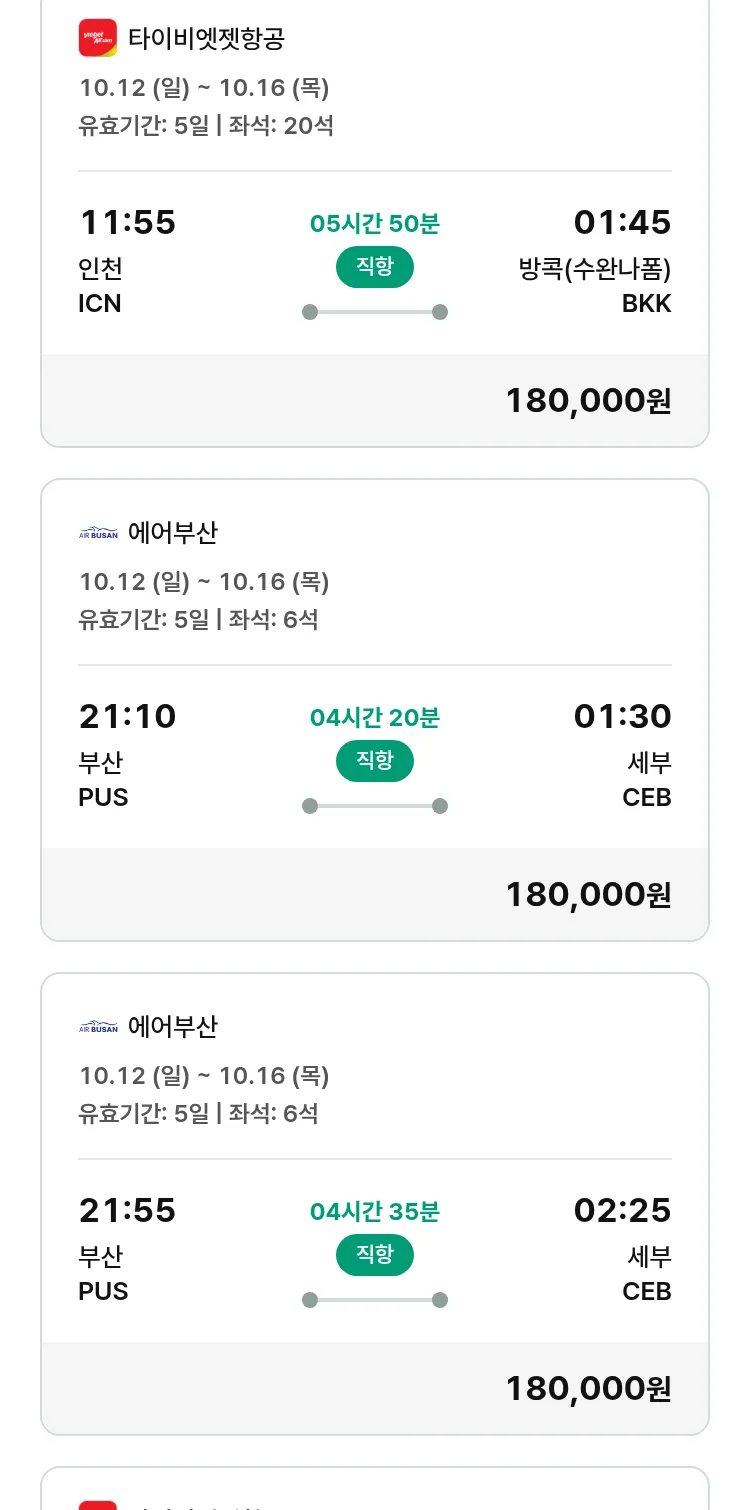Viewport: 750px width, 1510px height.
Task: Click the 직항 badge on the Incheon–Bangkok flight
Action: tap(374, 267)
